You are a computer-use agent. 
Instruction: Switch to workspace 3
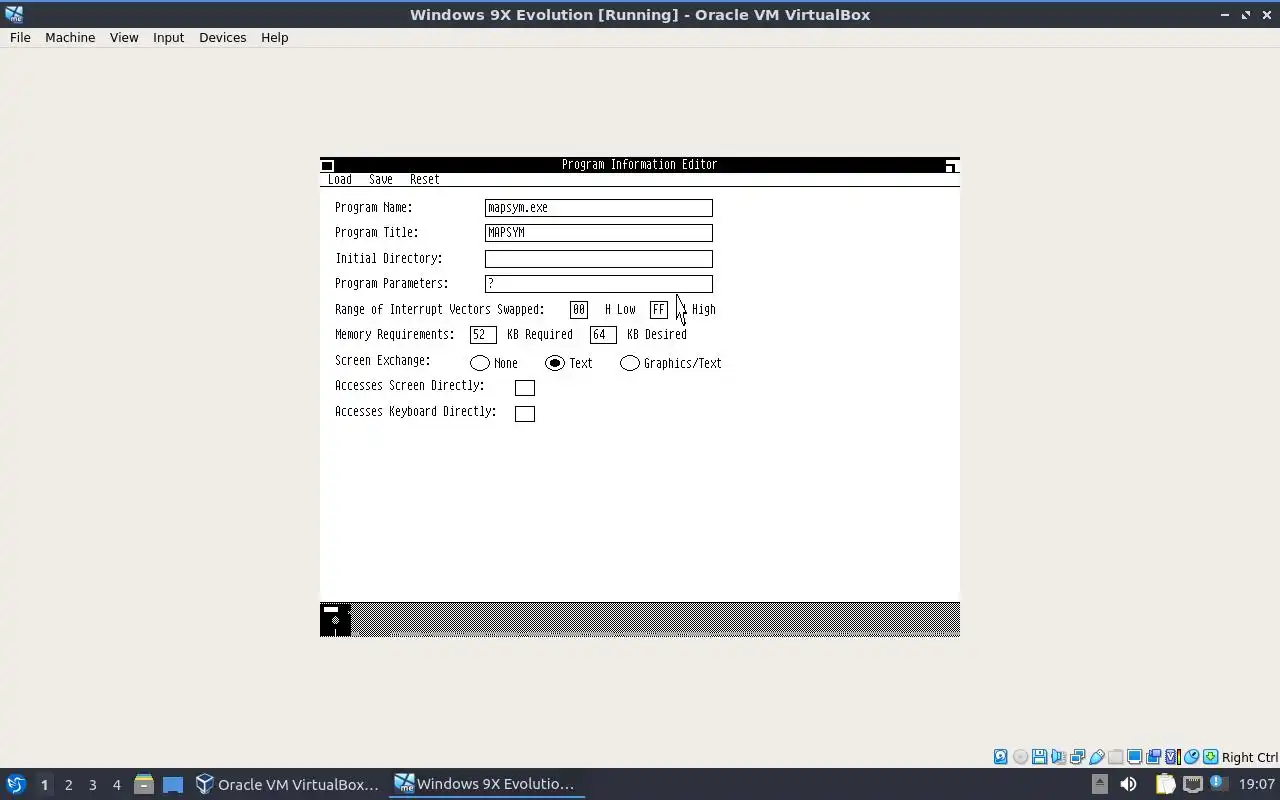[92, 784]
